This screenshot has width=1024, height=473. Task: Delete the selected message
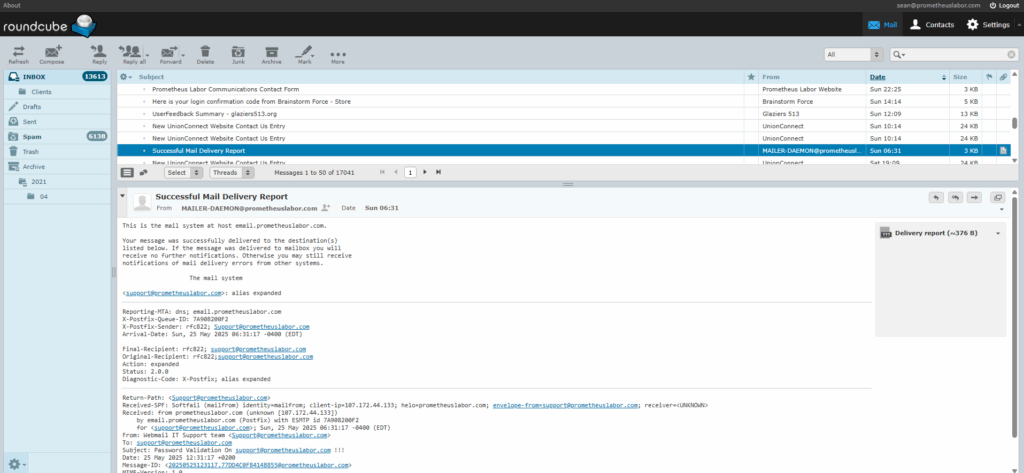point(205,55)
